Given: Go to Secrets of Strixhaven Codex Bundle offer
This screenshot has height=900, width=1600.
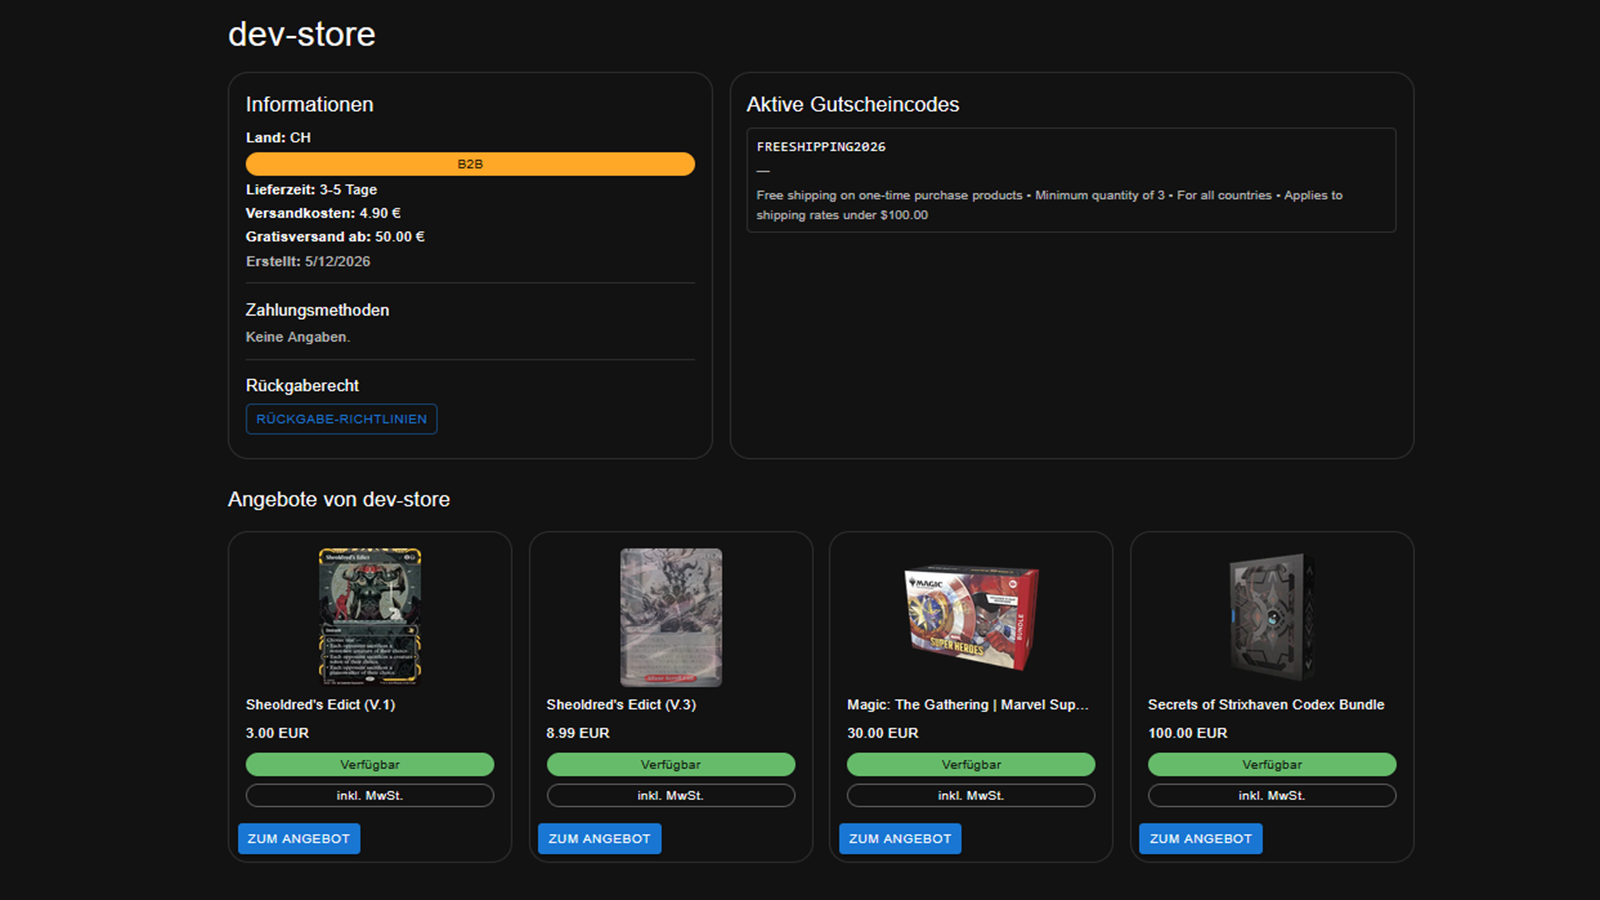Looking at the screenshot, I should [1200, 838].
